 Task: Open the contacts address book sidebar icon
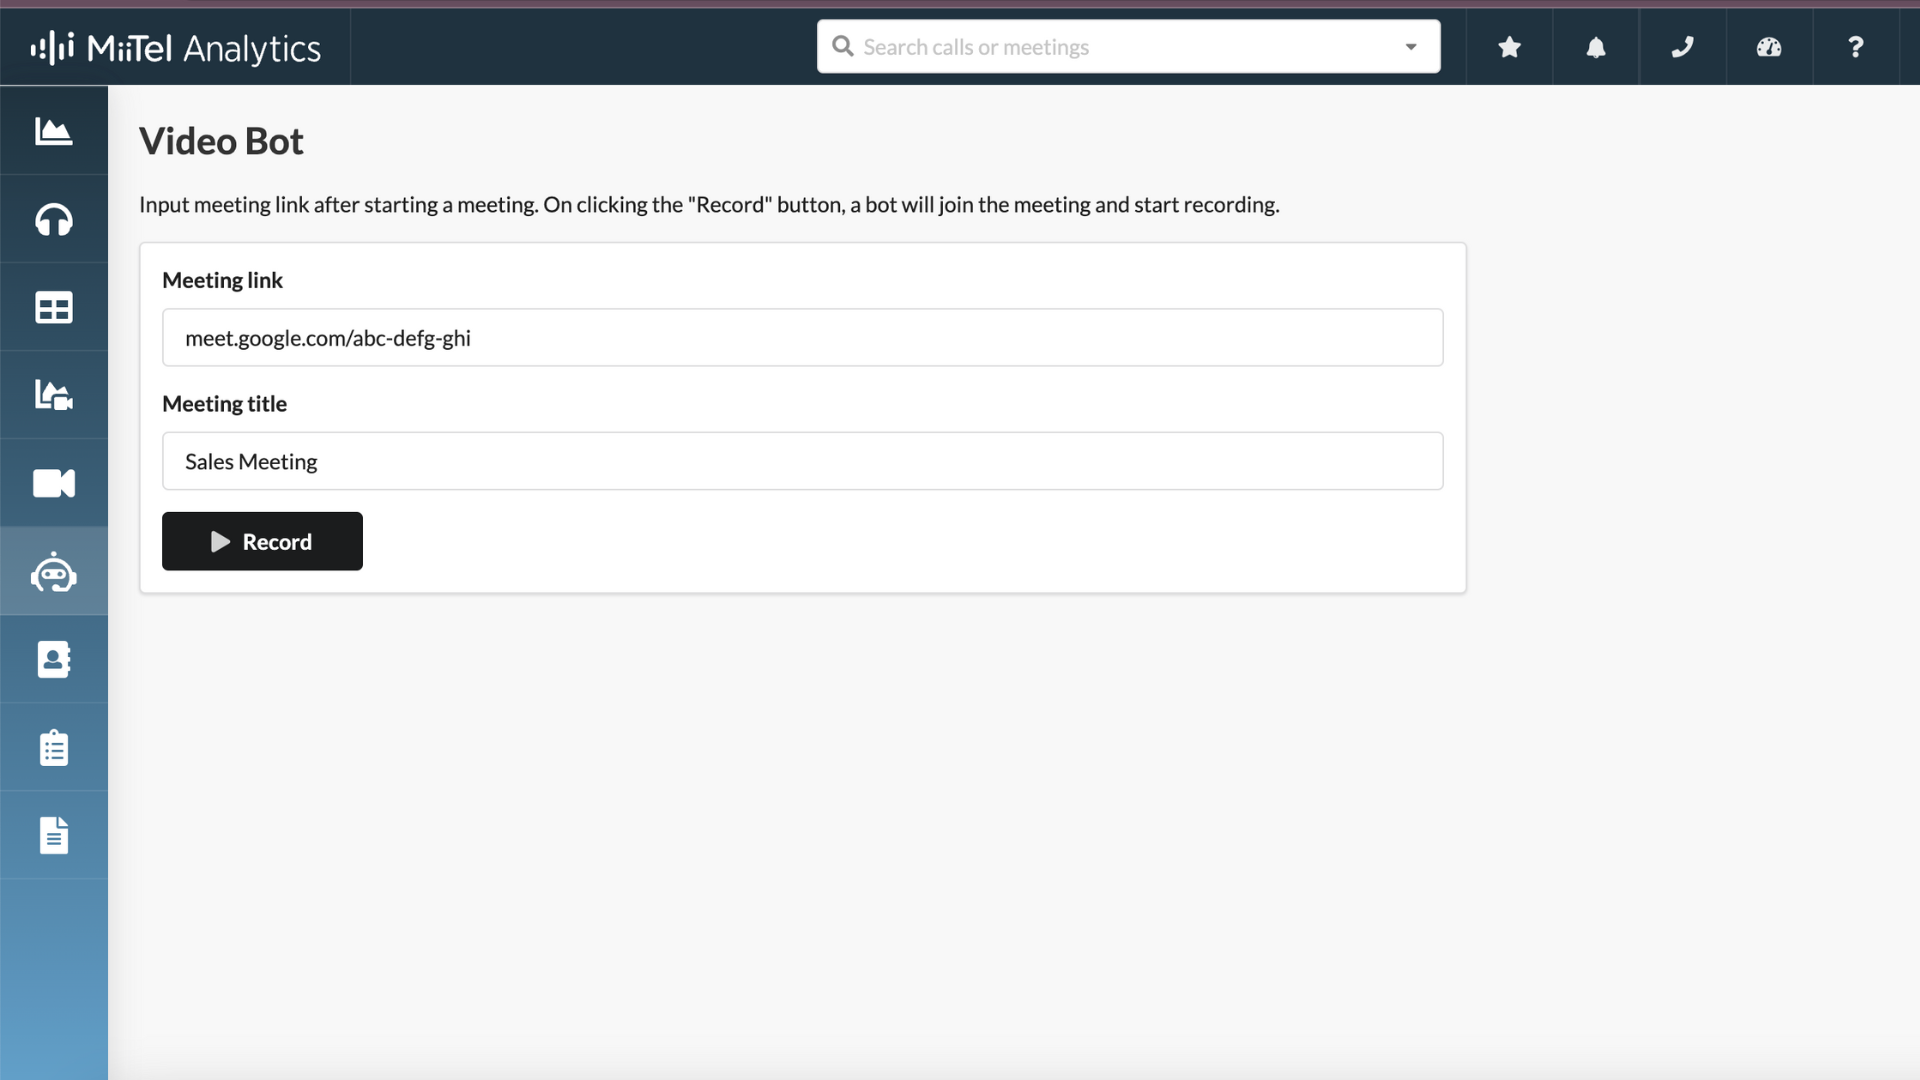point(54,659)
